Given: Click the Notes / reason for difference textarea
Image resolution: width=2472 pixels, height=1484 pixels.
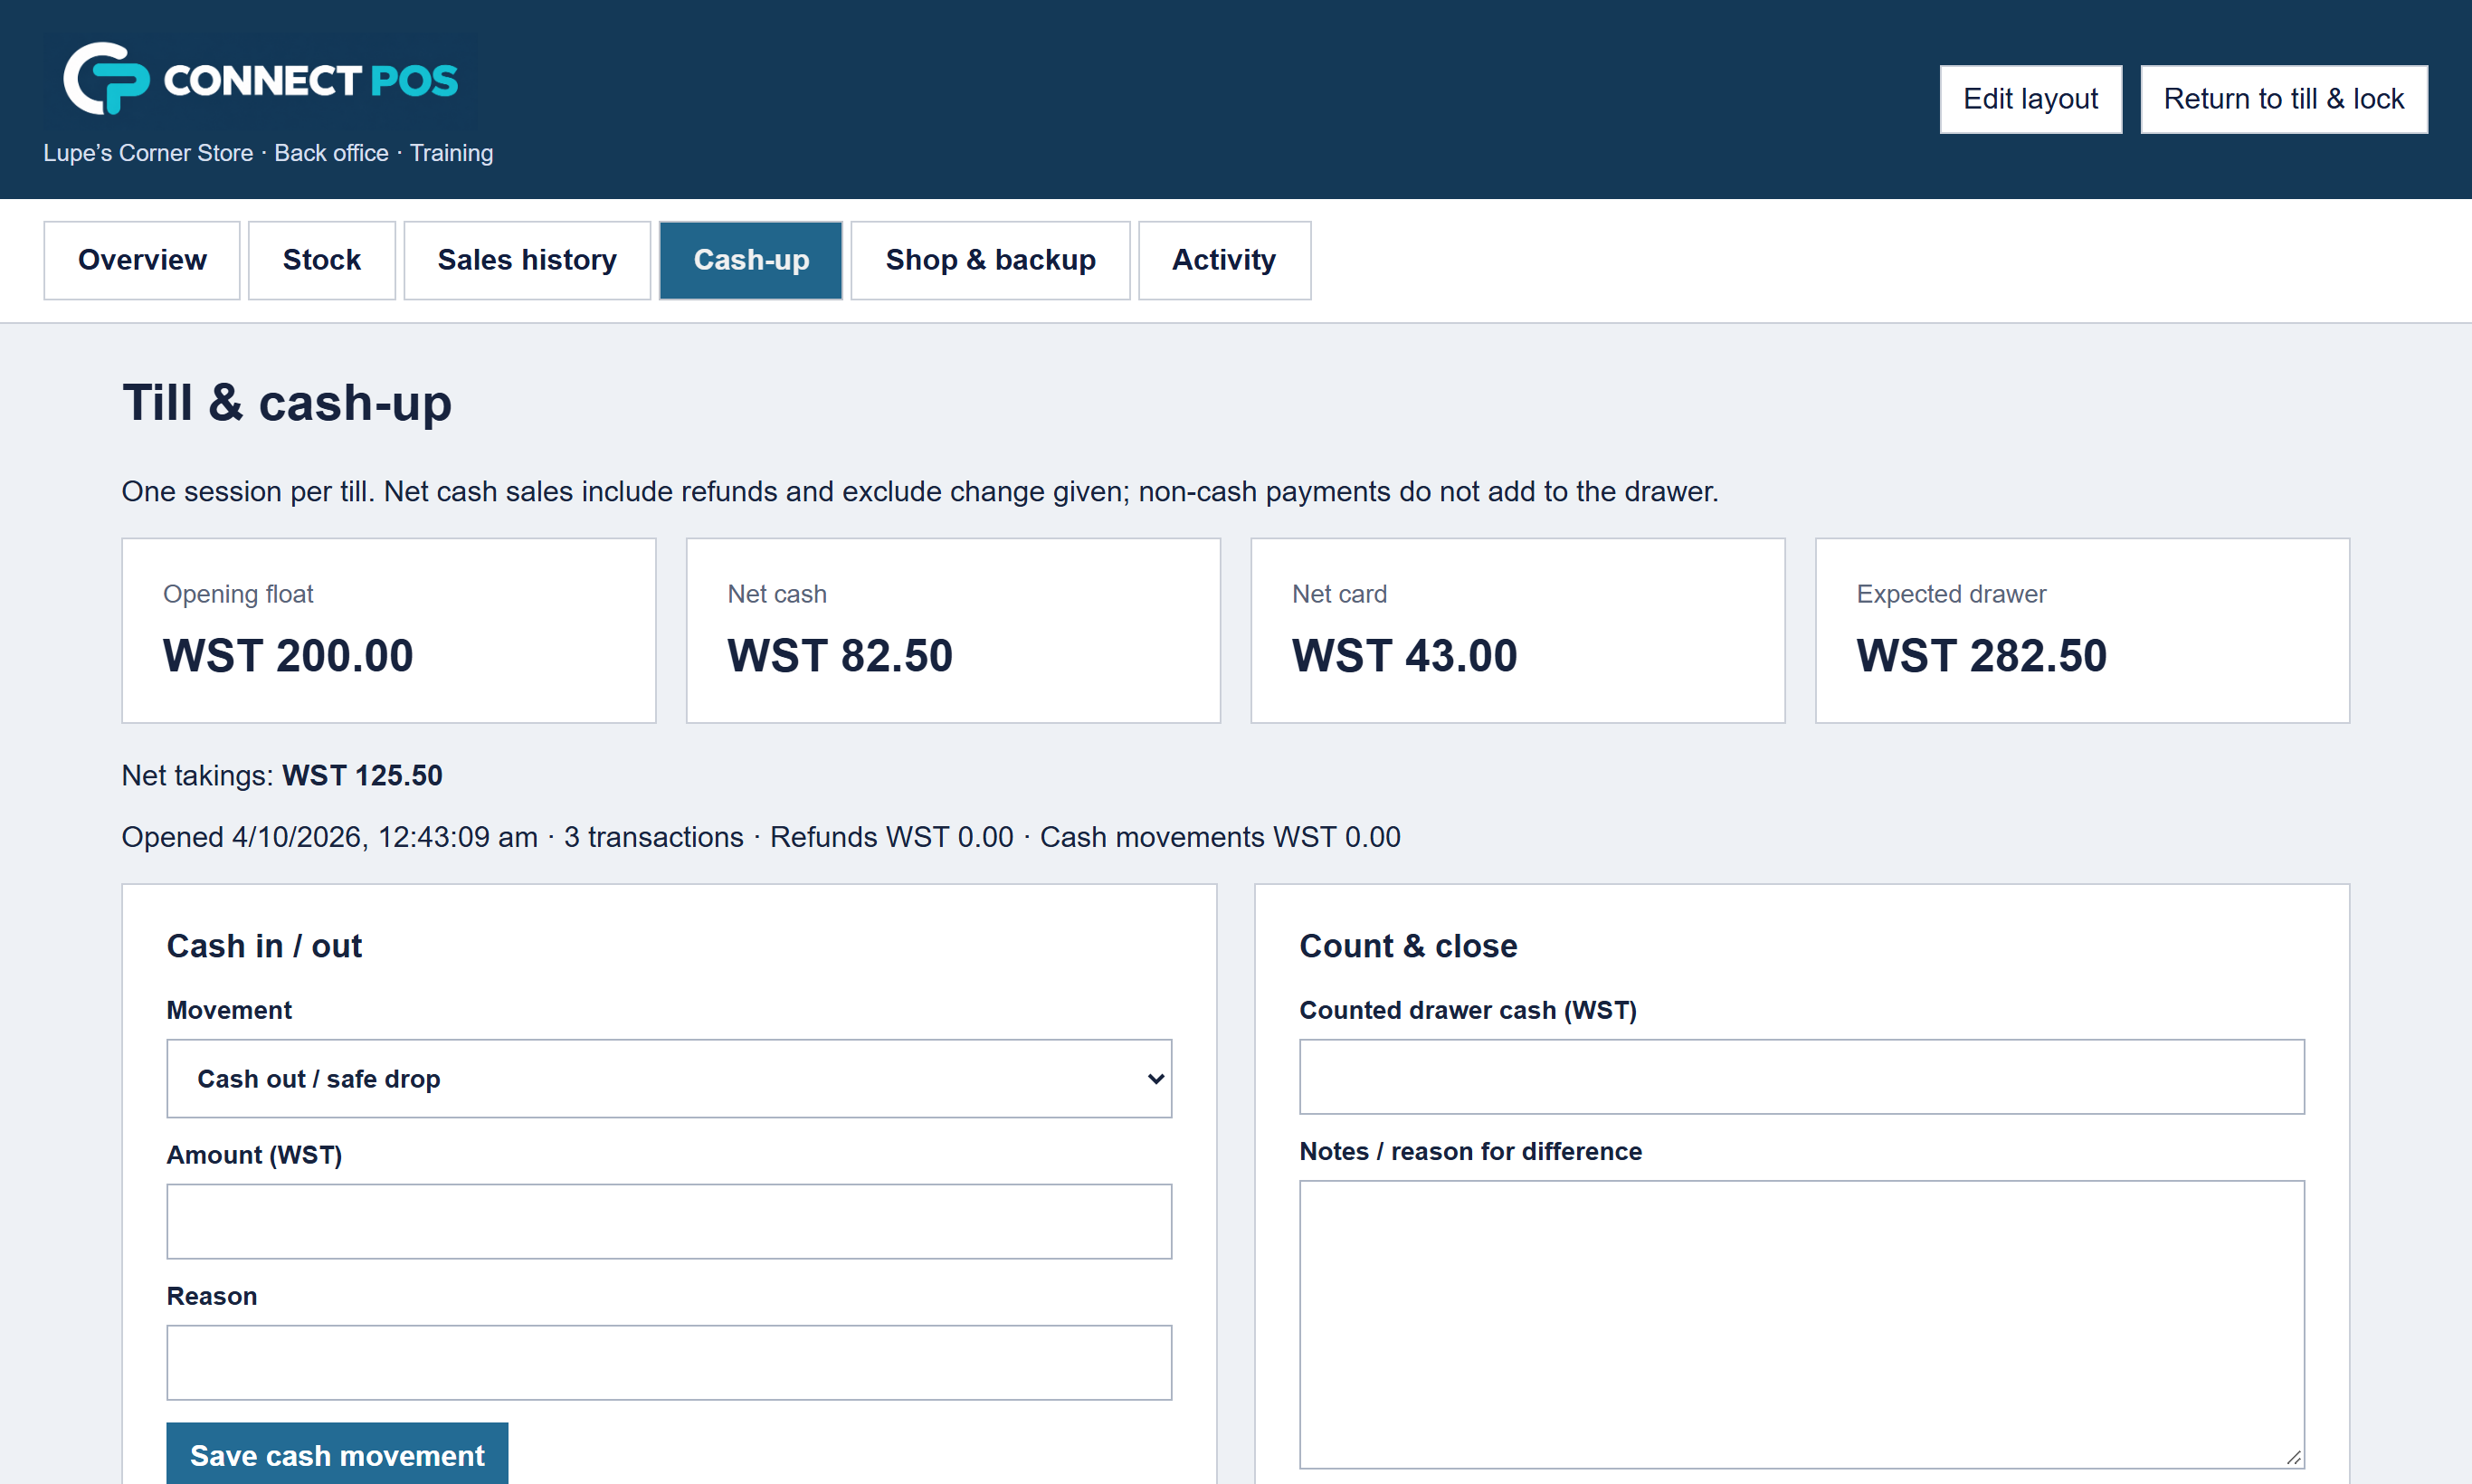Looking at the screenshot, I should (x=1801, y=1324).
